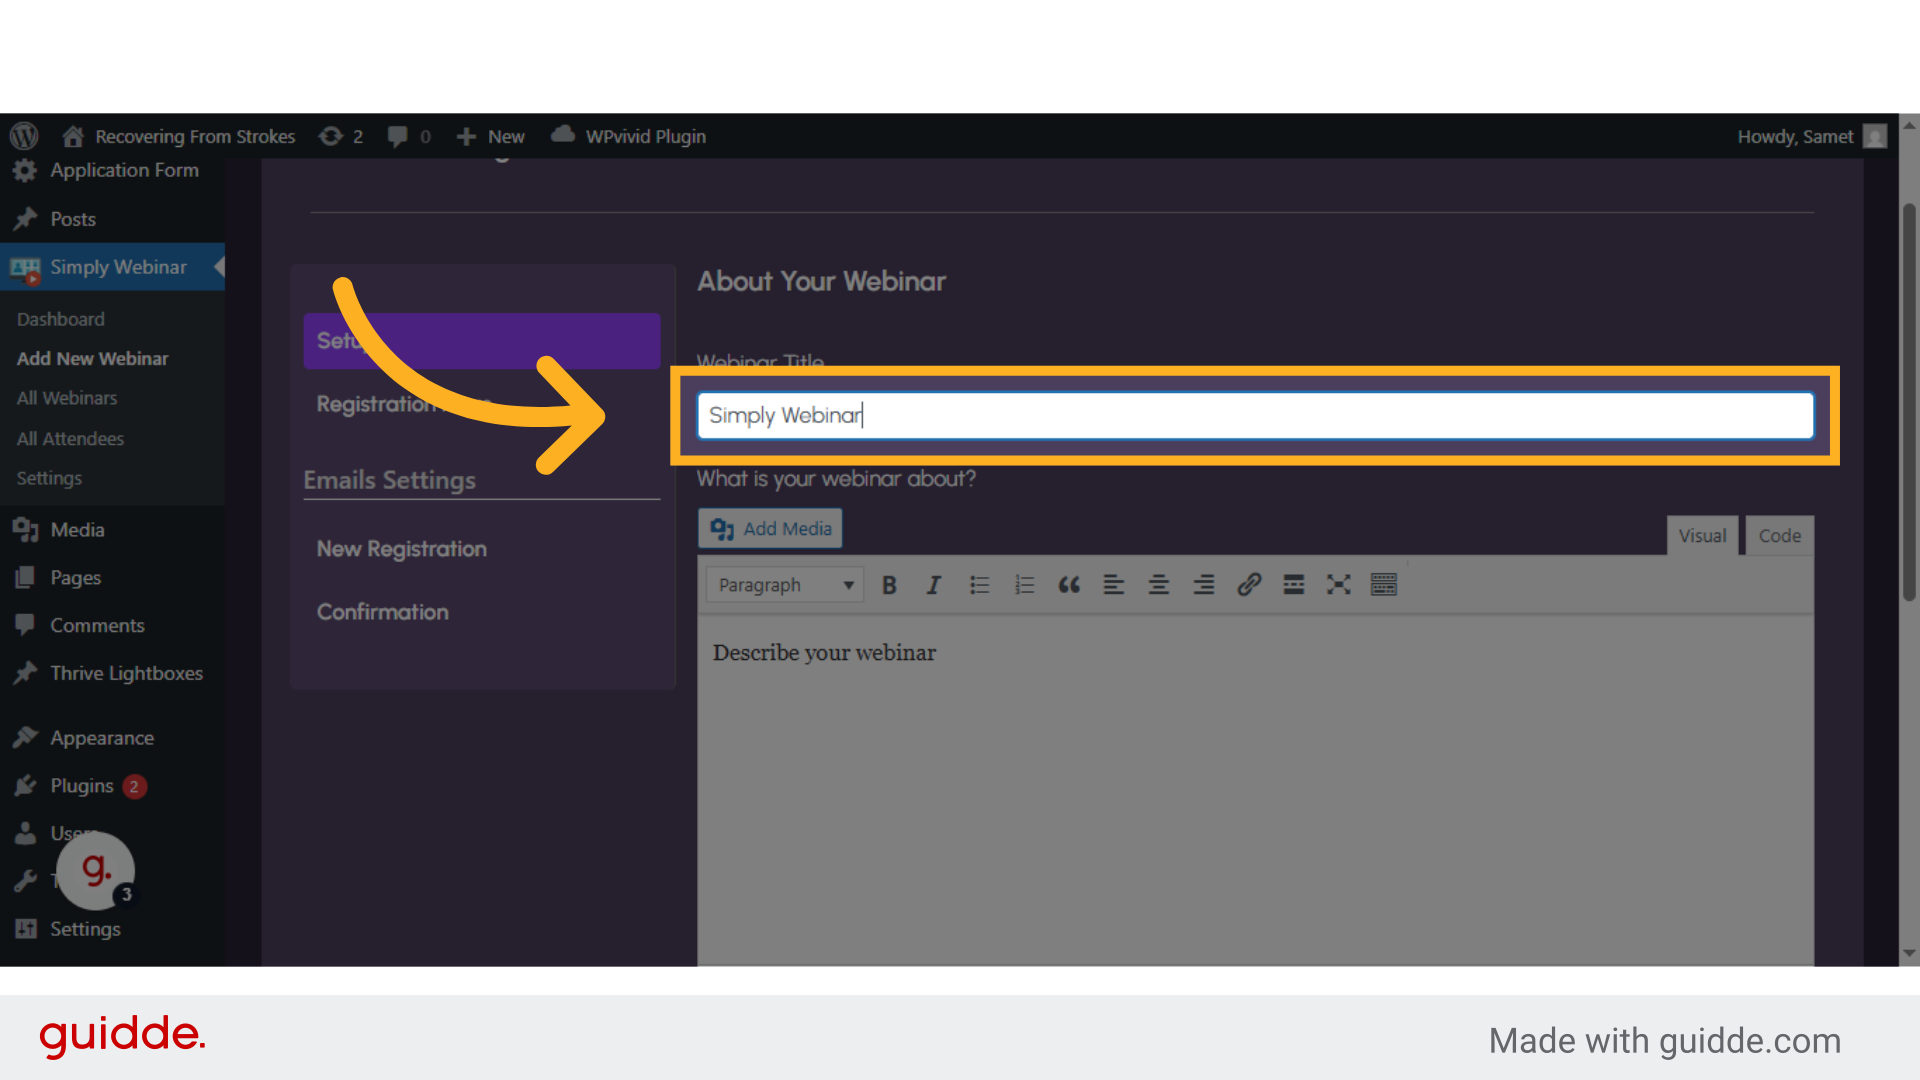
Task: Click the New content button
Action: [490, 136]
